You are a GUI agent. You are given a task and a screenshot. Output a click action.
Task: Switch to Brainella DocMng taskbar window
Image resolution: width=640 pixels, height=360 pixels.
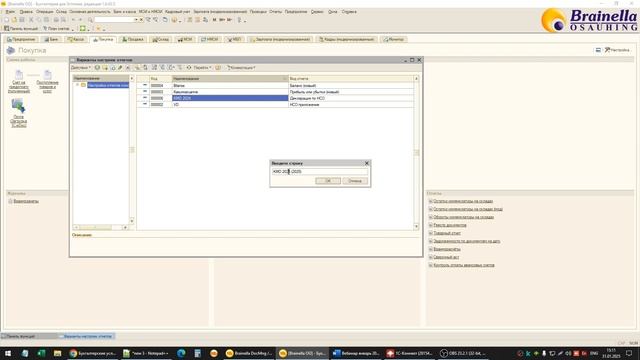pos(249,353)
